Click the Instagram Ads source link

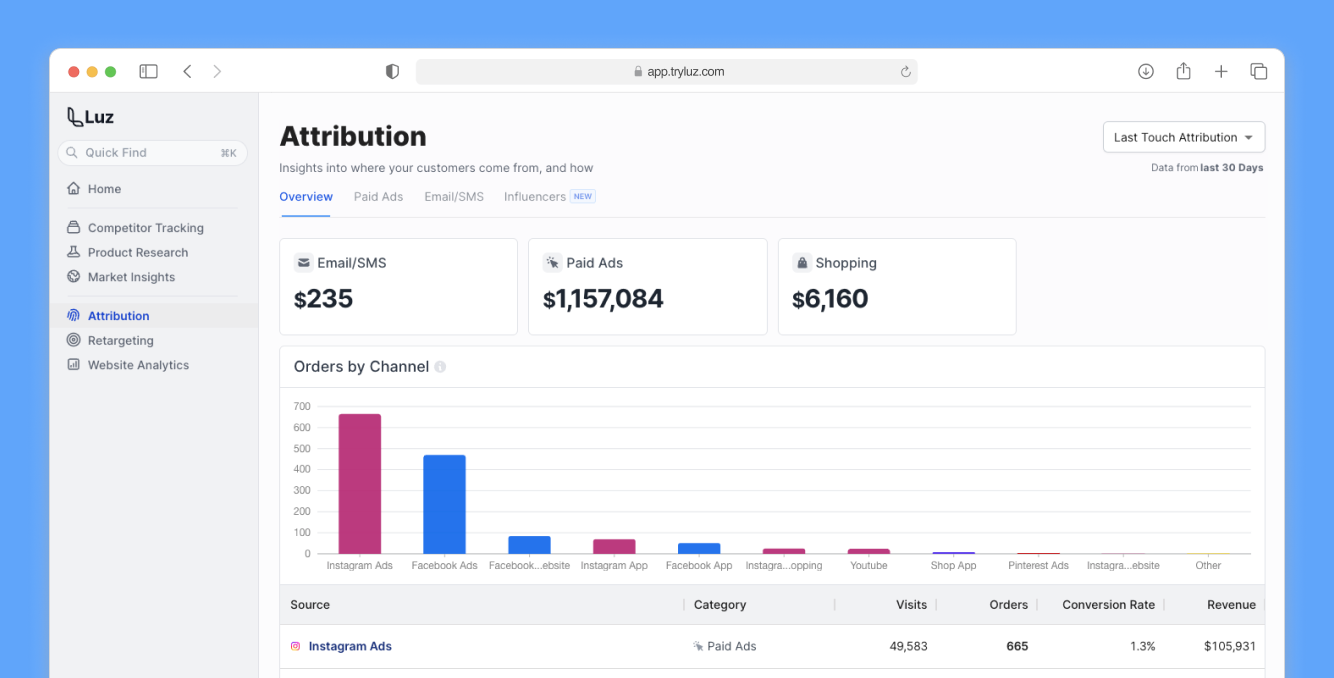pos(350,647)
